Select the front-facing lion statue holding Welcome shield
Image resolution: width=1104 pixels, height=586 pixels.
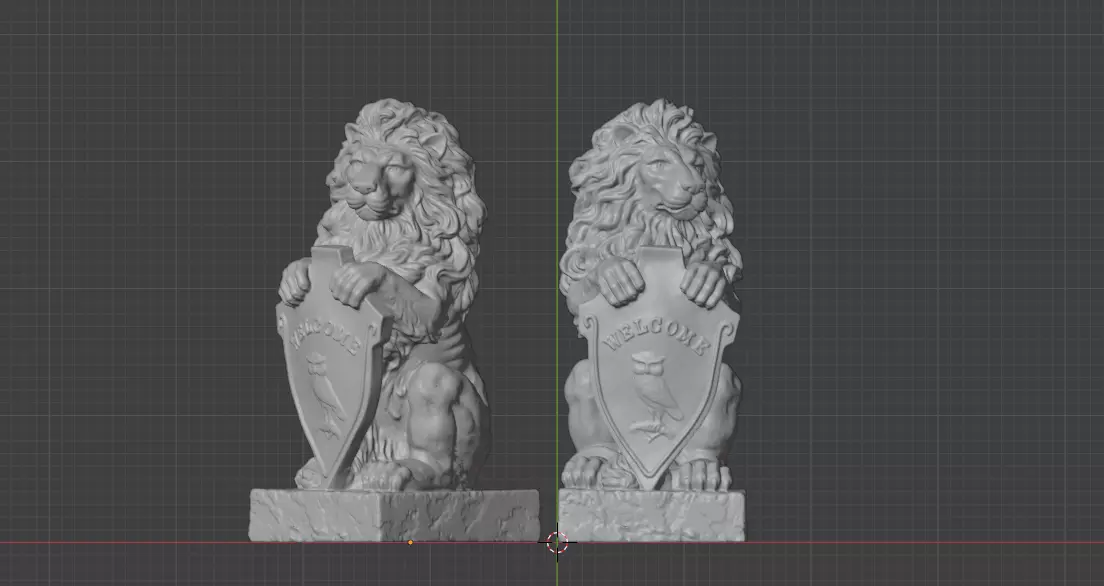click(x=651, y=320)
